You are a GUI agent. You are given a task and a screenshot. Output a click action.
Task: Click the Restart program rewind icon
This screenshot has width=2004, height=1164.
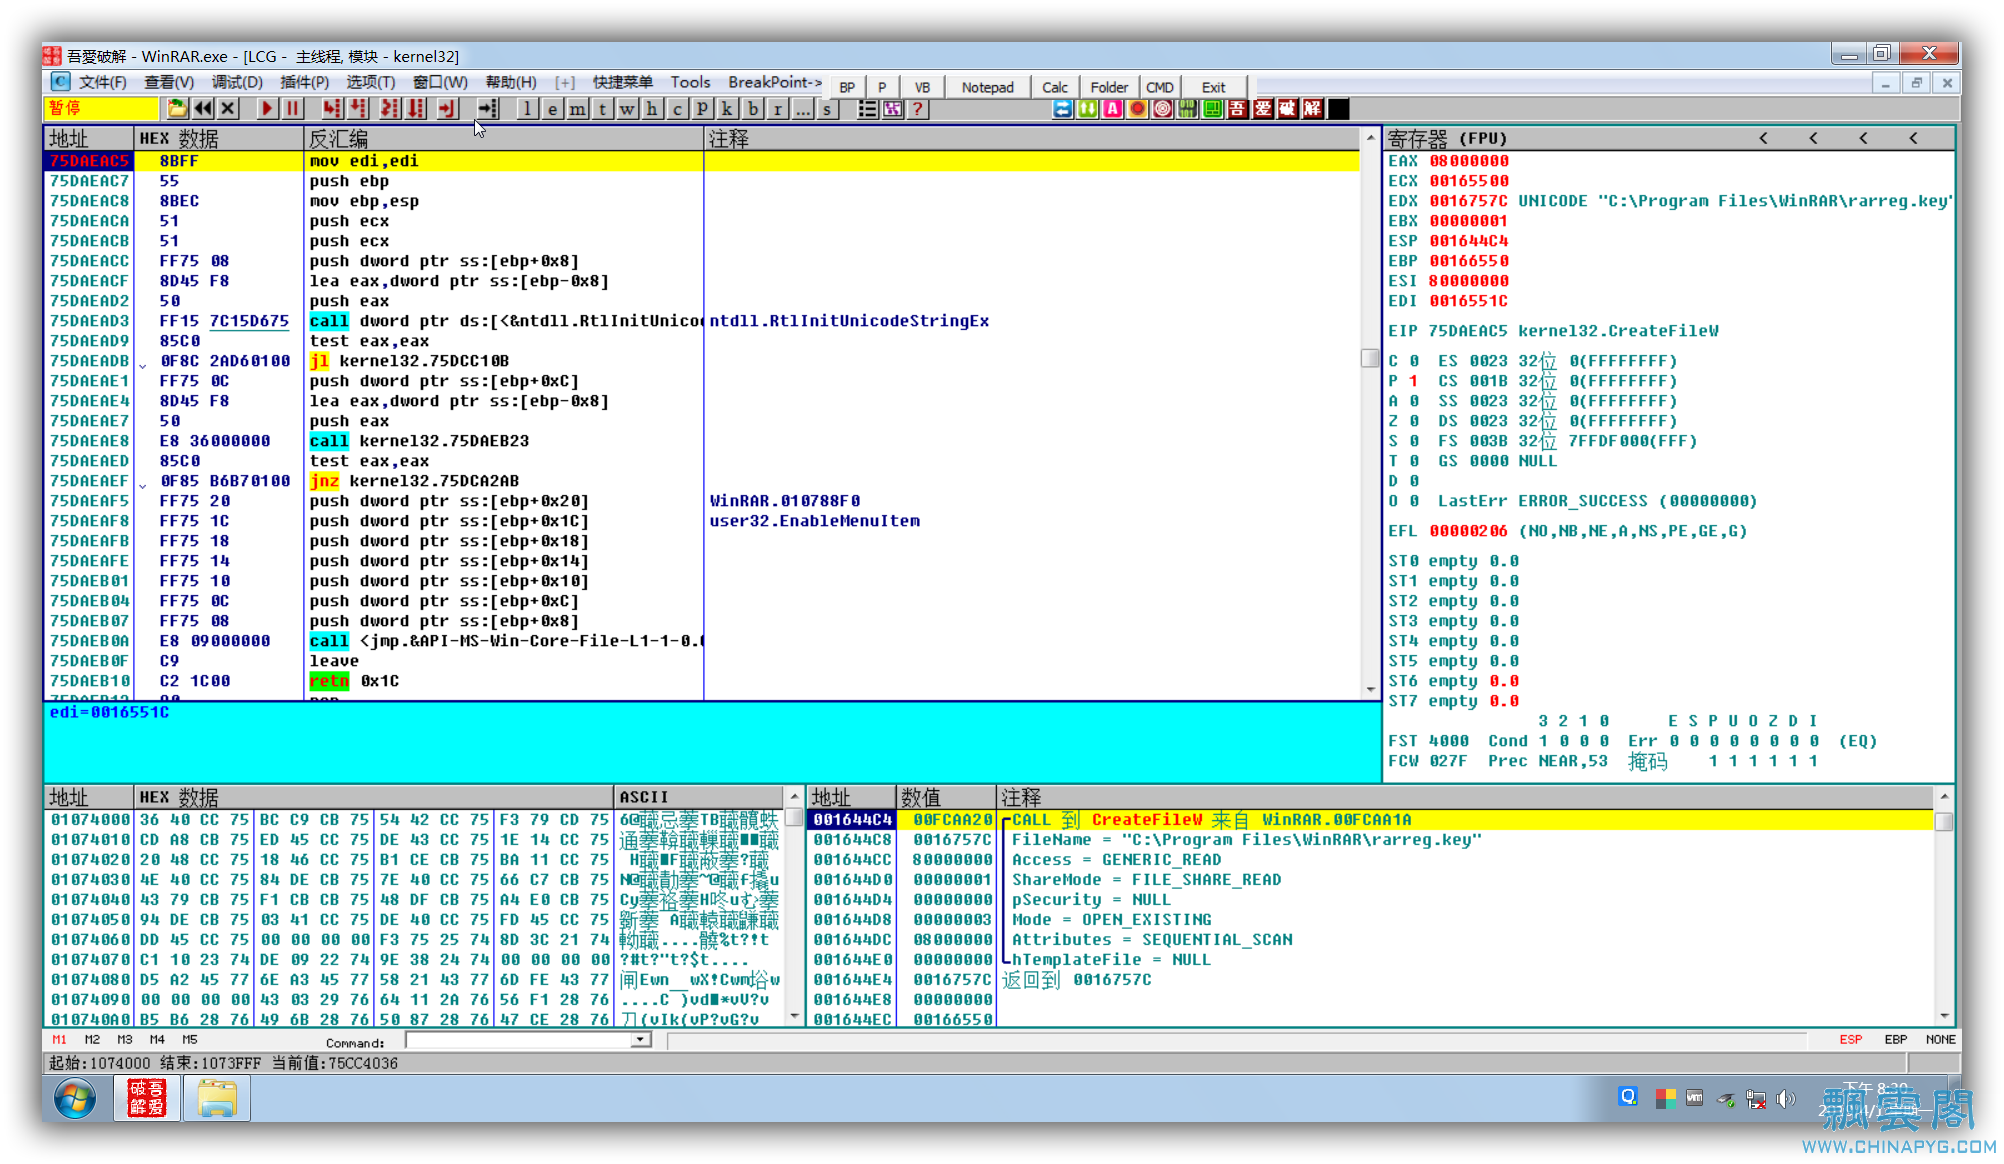point(203,109)
